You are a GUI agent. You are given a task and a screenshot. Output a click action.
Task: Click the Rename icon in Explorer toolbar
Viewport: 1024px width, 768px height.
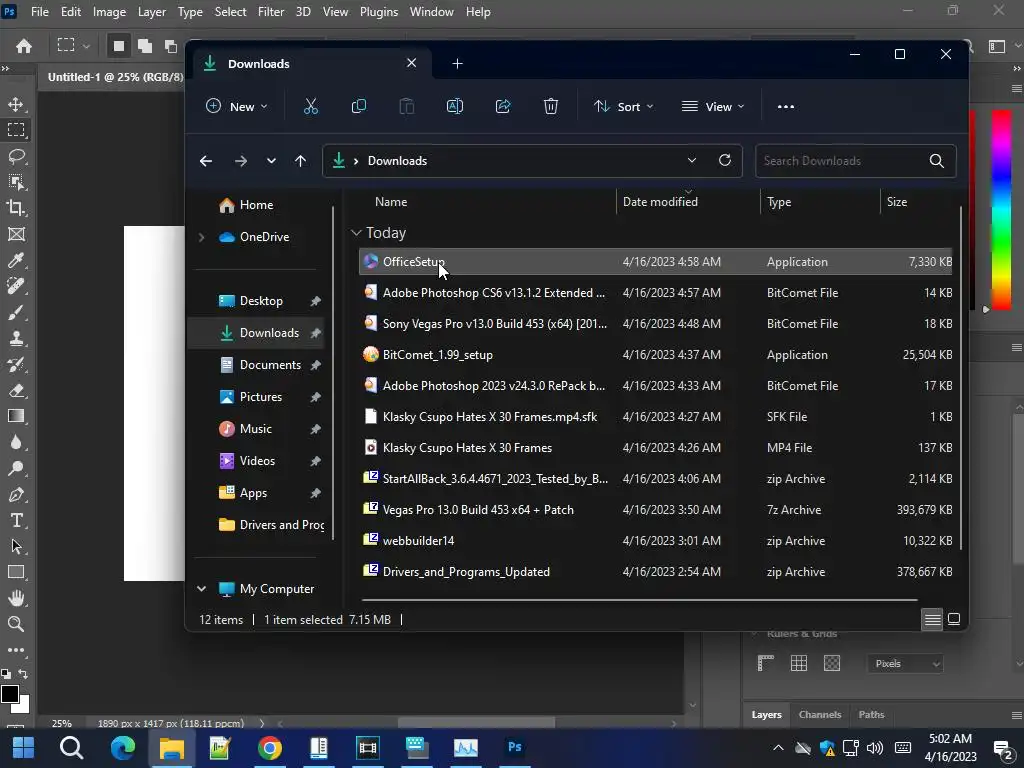coord(455,106)
